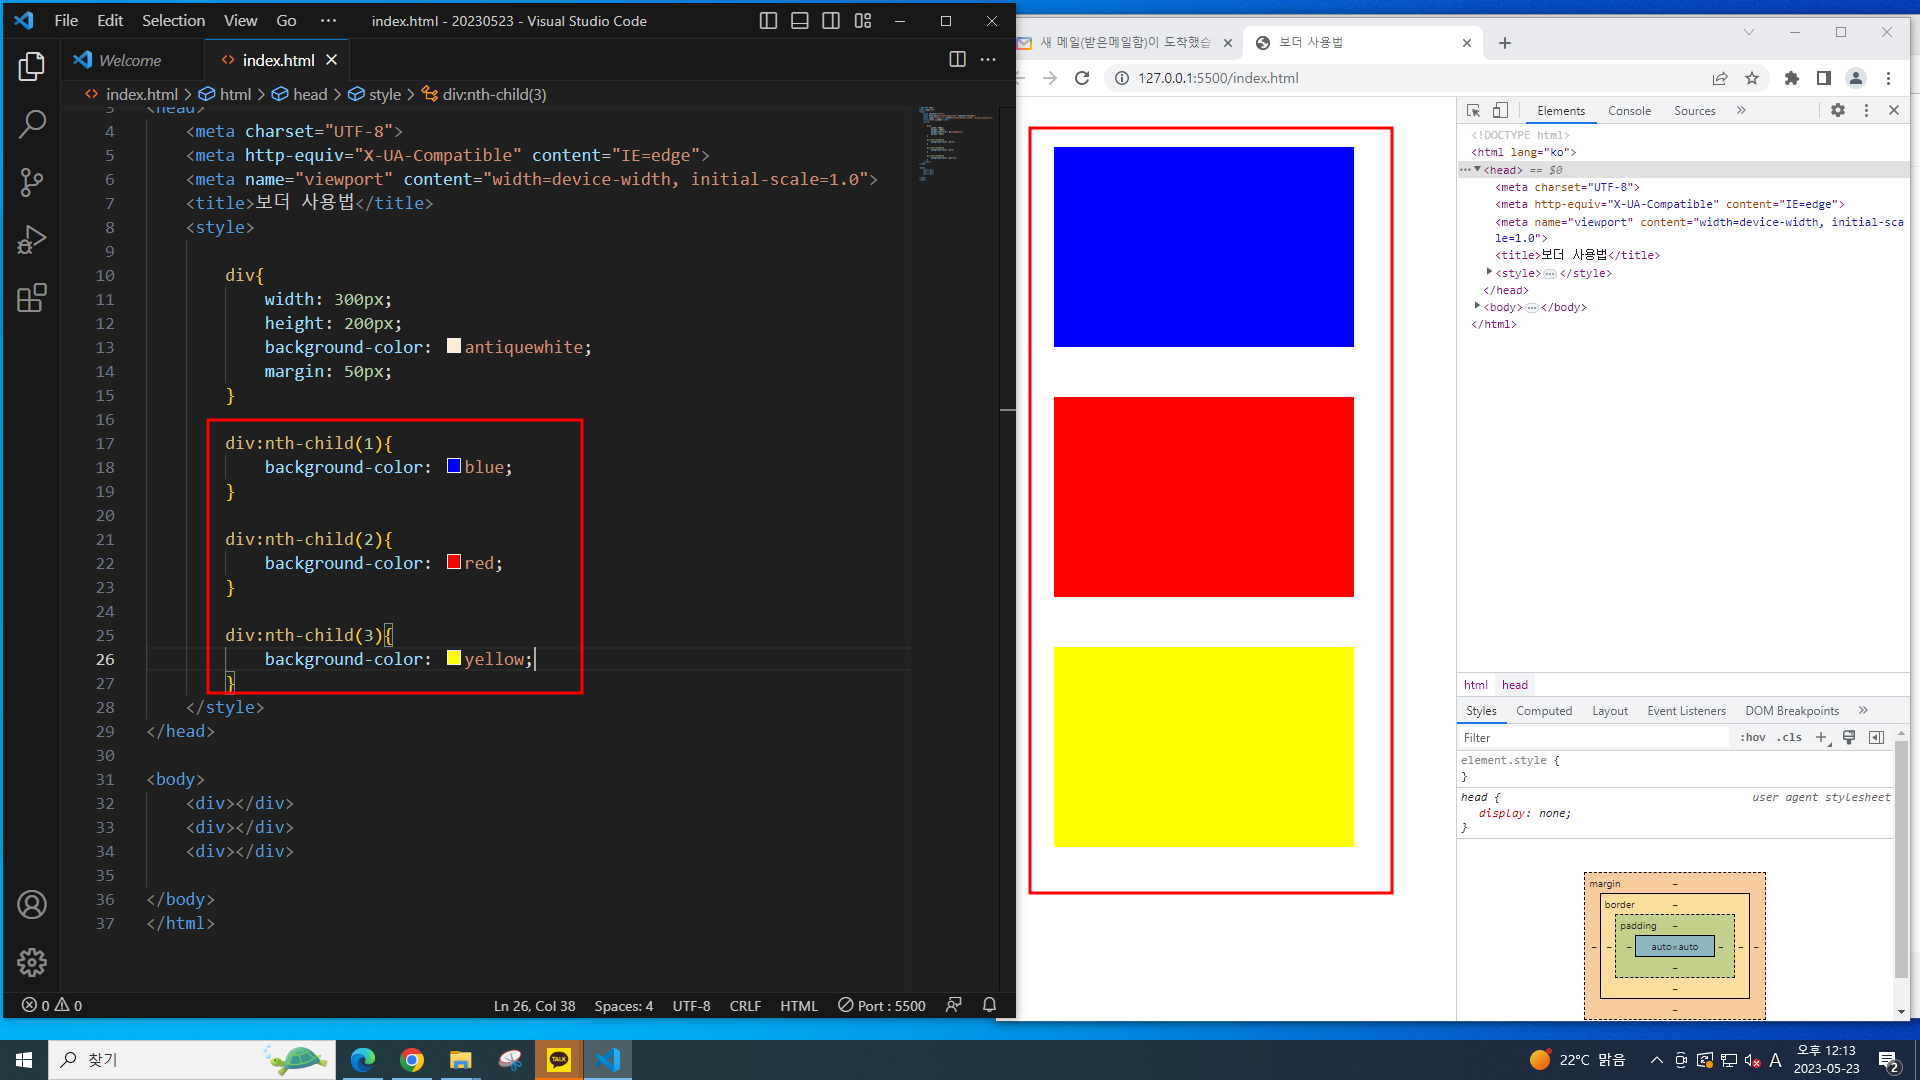This screenshot has height=1080, width=1920.
Task: Toggle primary side bar layout button
Action: coord(768,21)
